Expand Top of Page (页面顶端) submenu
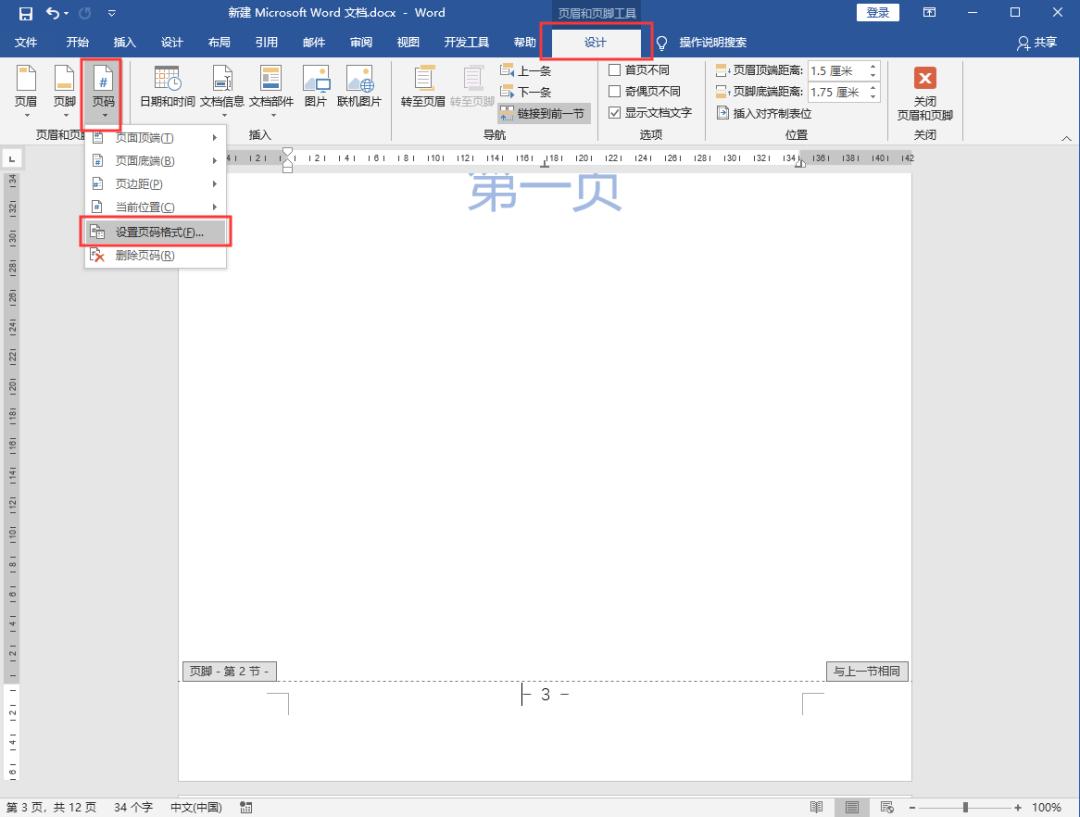The image size is (1080, 817). point(155,138)
